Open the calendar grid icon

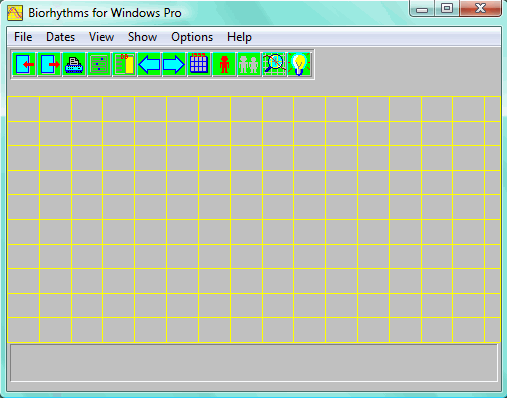[199, 64]
